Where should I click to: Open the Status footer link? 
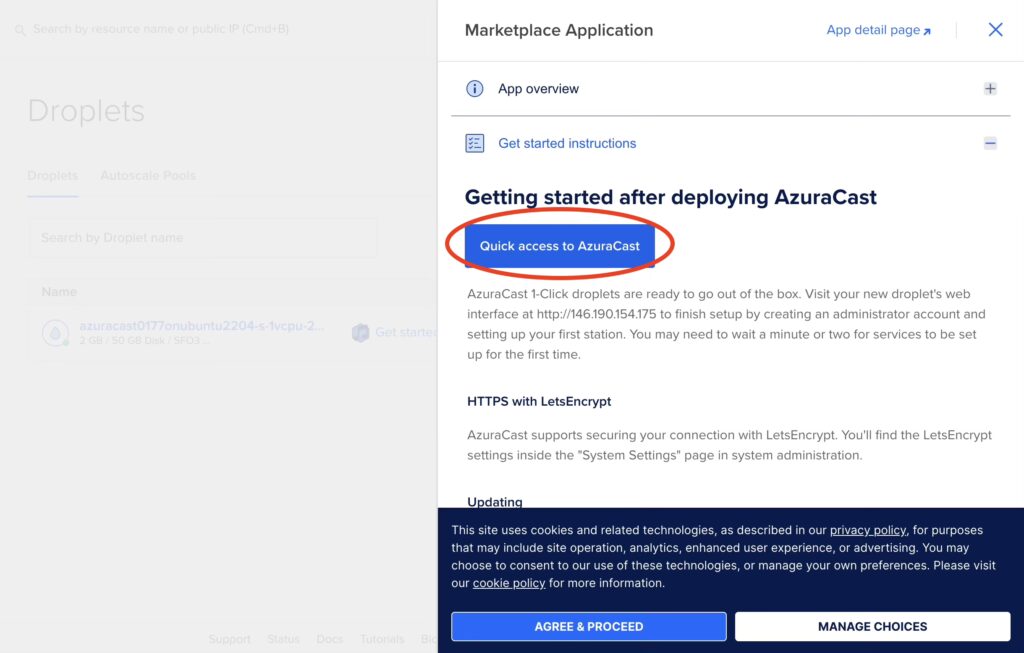point(283,639)
